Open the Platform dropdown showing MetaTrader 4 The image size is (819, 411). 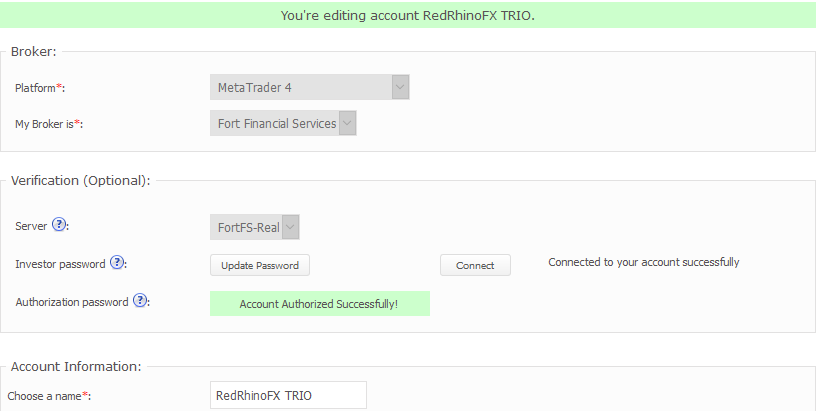point(309,87)
